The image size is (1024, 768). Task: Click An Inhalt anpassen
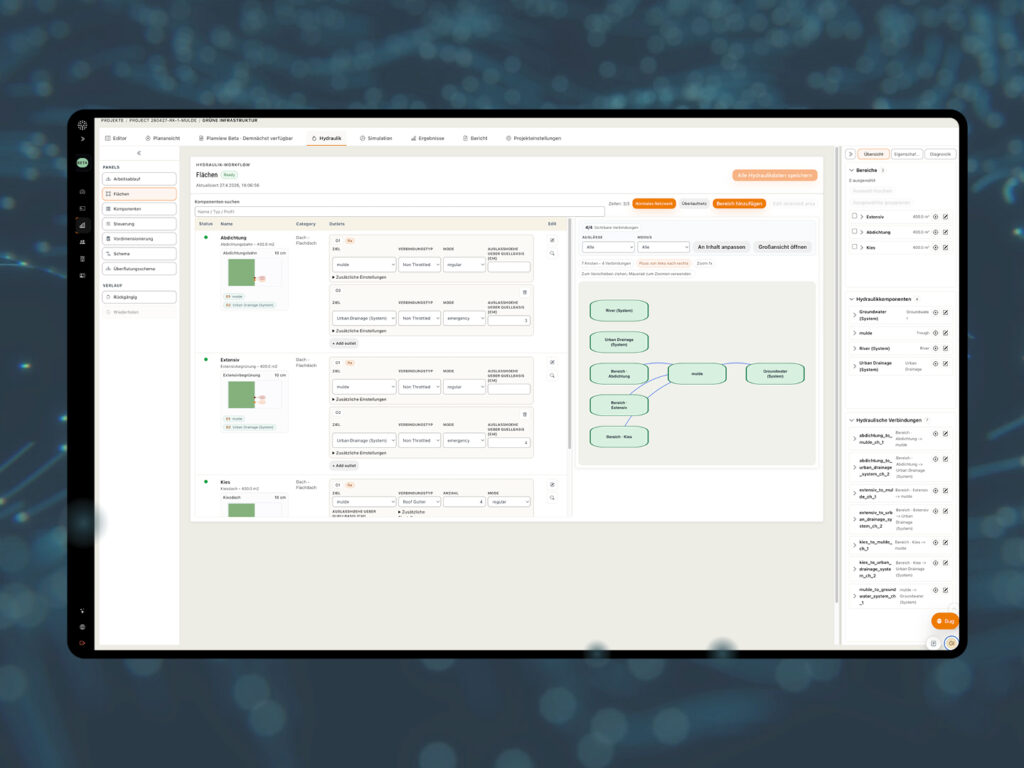tap(721, 247)
